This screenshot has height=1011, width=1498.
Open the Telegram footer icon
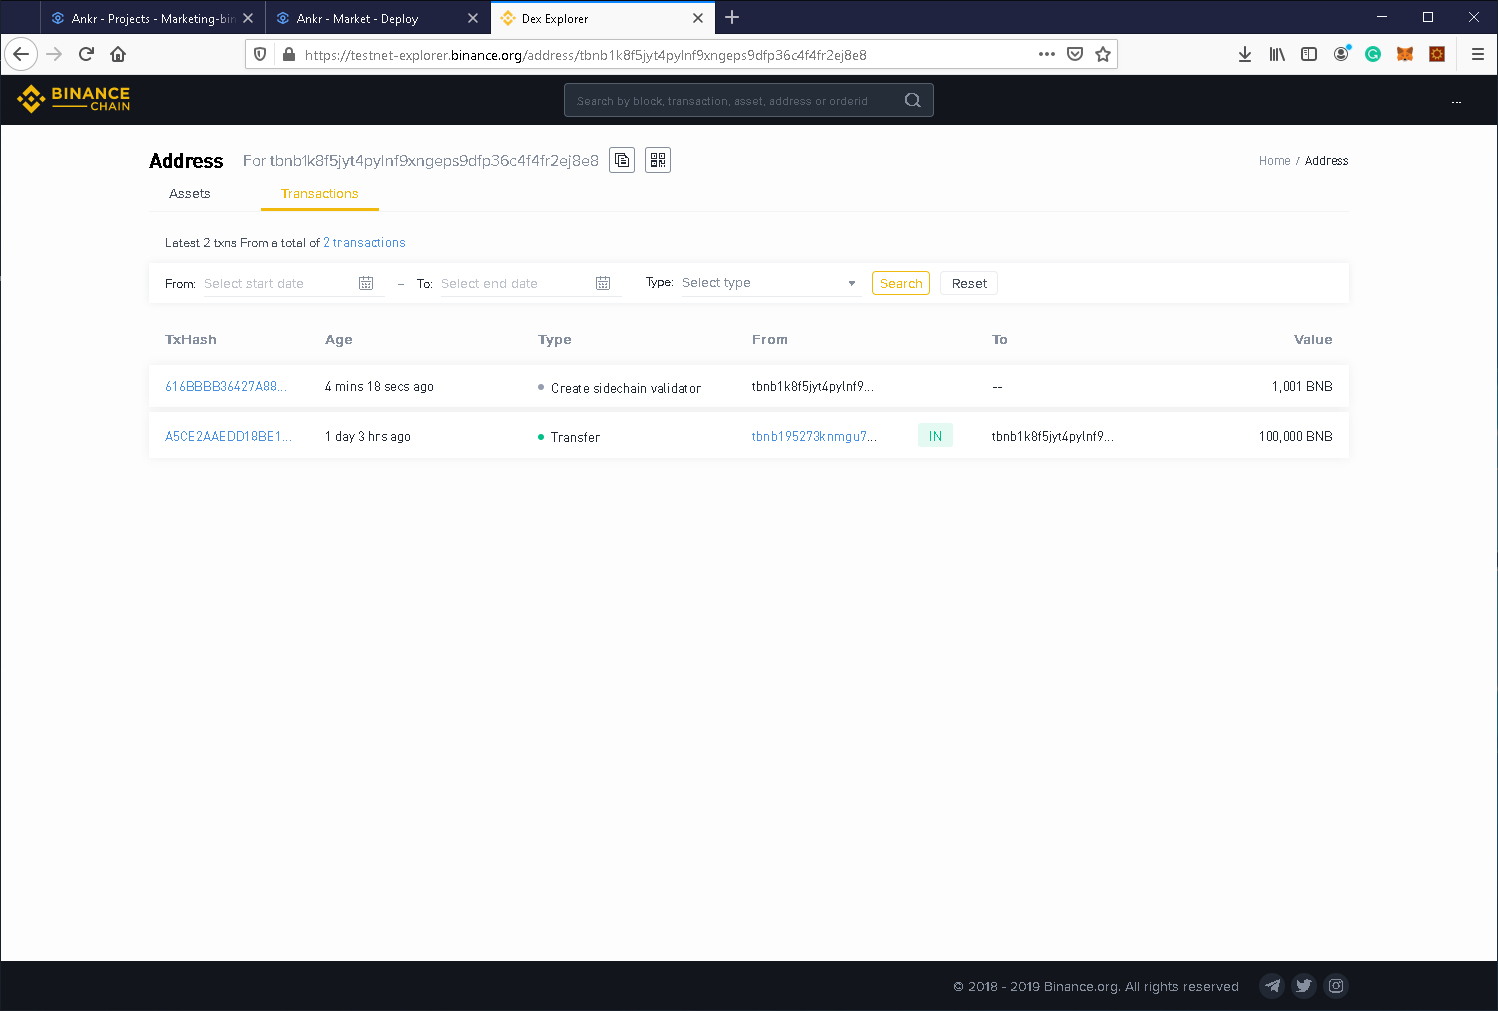click(1272, 986)
